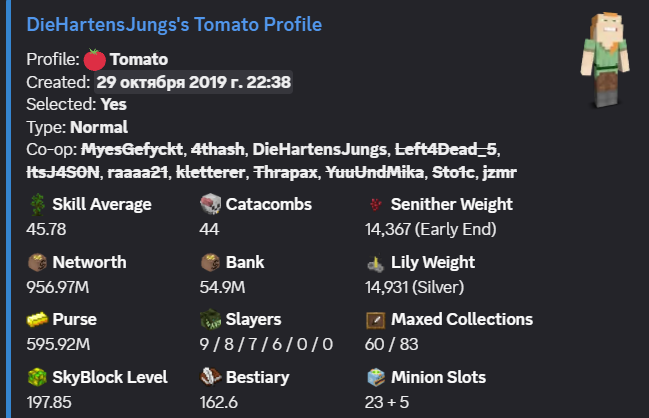This screenshot has height=418, width=649.
Task: Click the Minion Slots block icon
Action: (376, 377)
